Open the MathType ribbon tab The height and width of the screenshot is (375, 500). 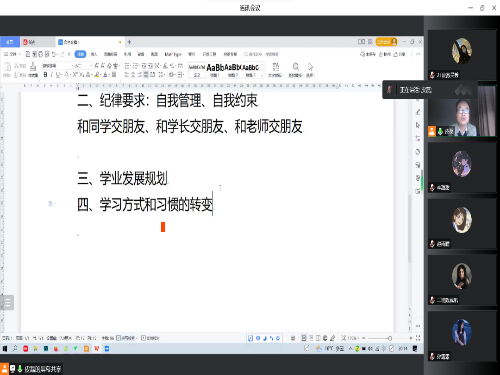pyautogui.click(x=173, y=54)
